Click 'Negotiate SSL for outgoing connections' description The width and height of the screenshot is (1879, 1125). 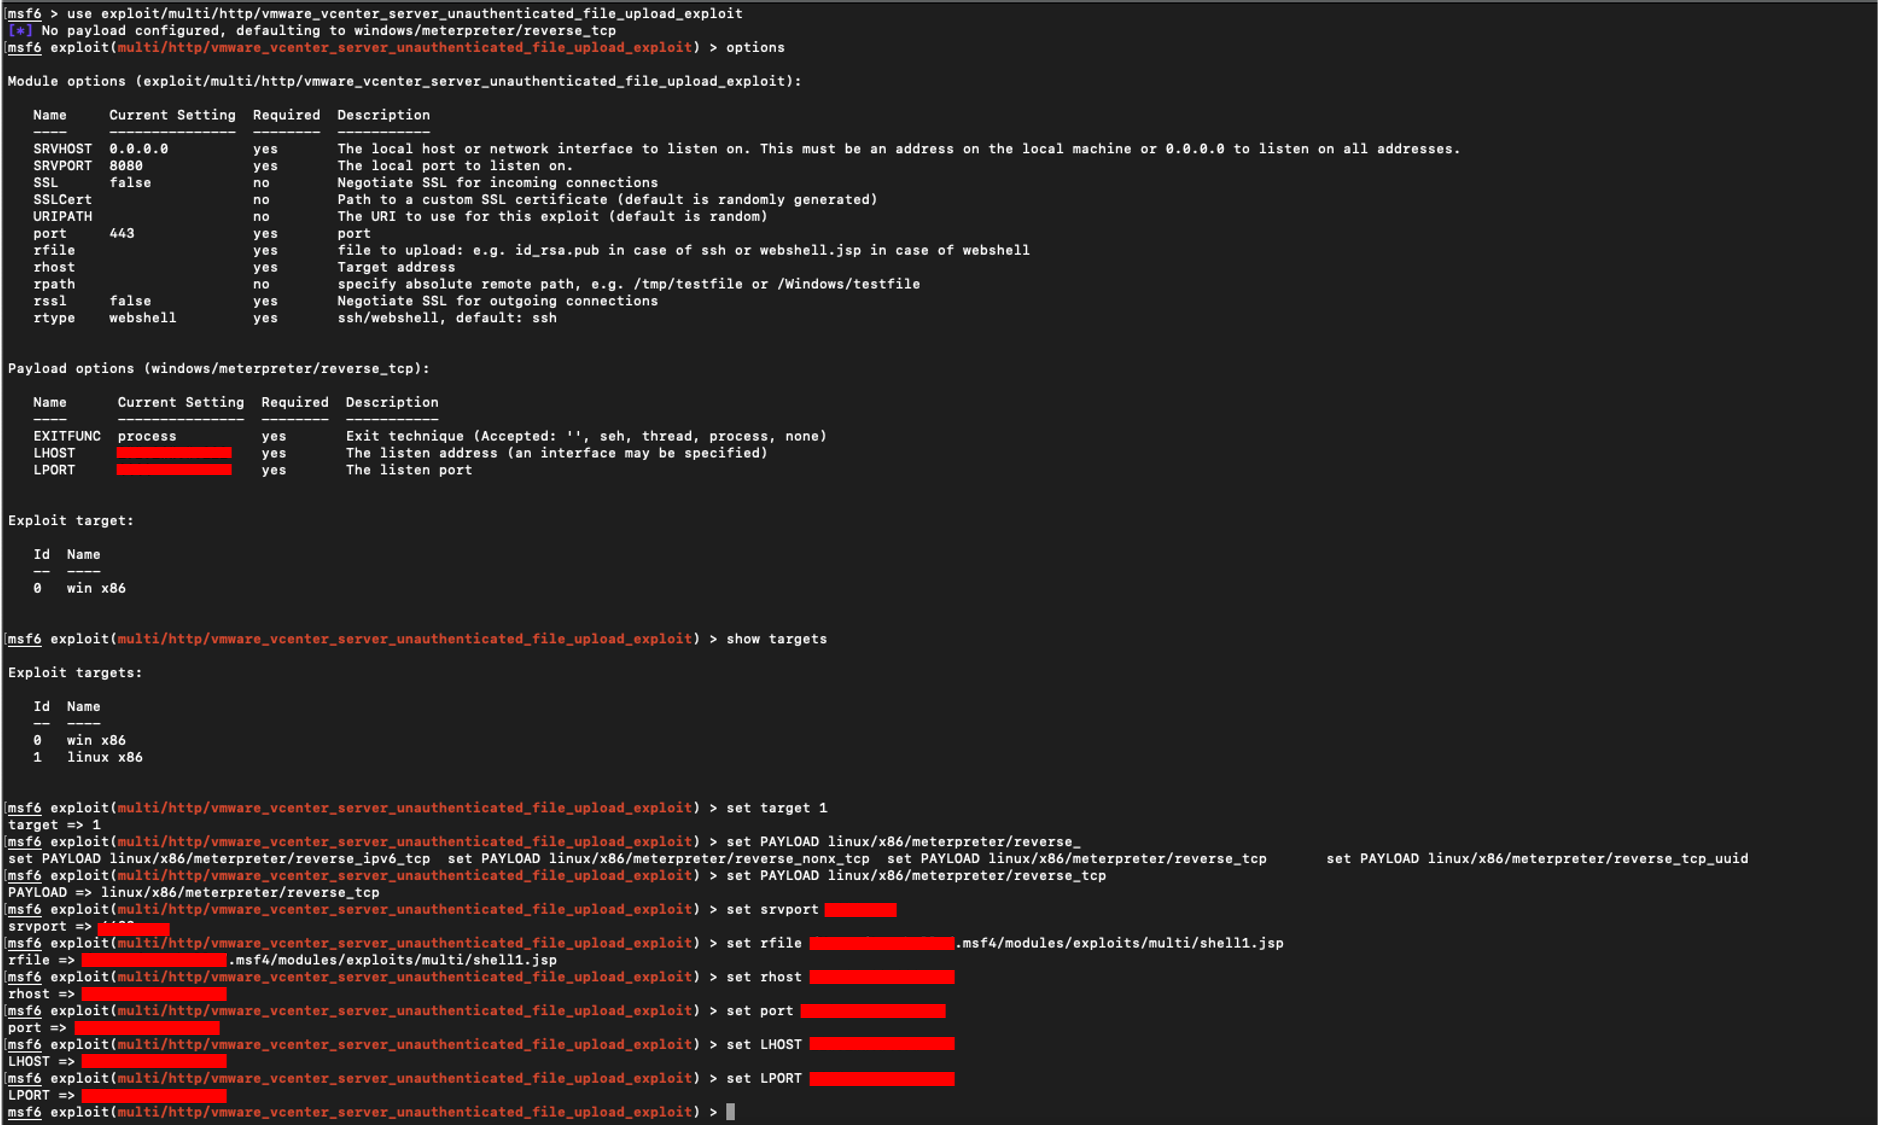497,301
